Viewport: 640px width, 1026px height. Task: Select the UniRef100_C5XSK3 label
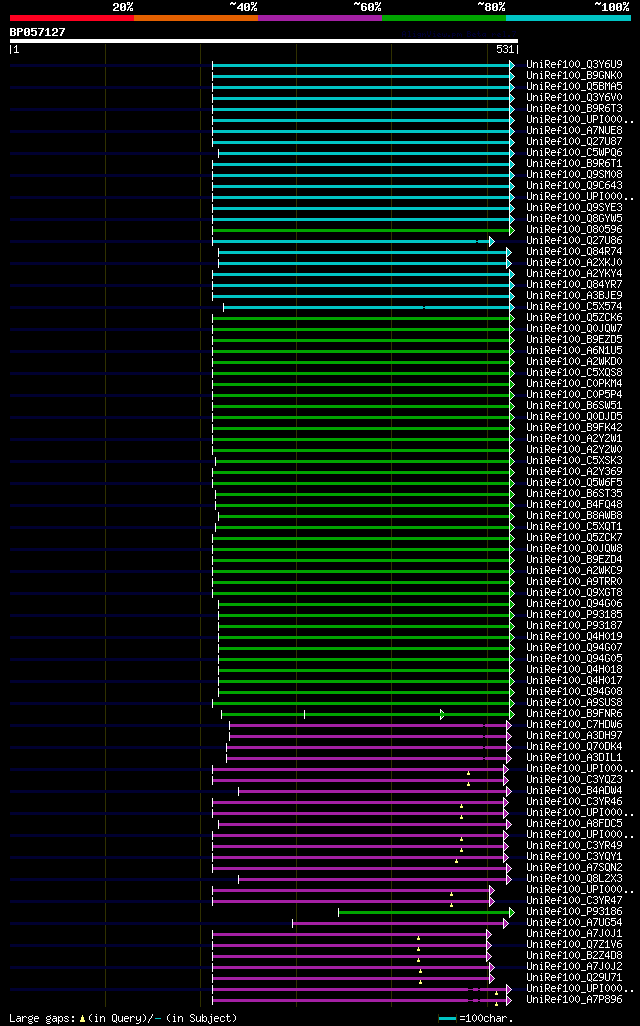point(575,461)
